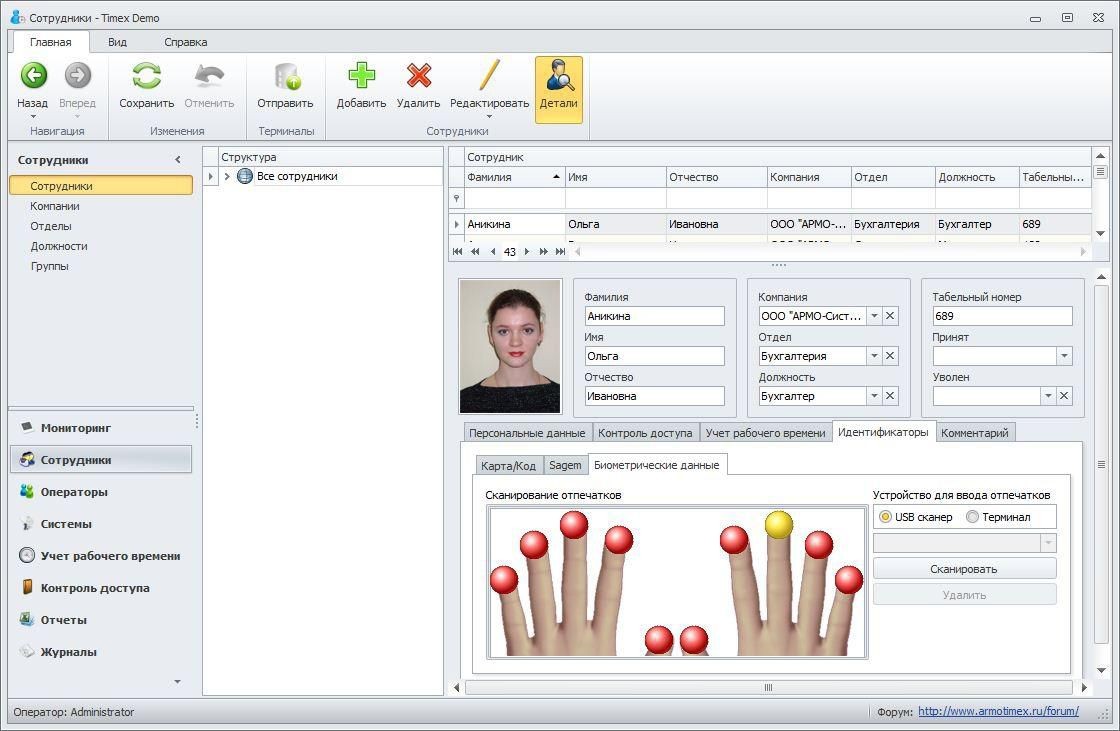Open the armotimex.ru forum link

click(998, 712)
